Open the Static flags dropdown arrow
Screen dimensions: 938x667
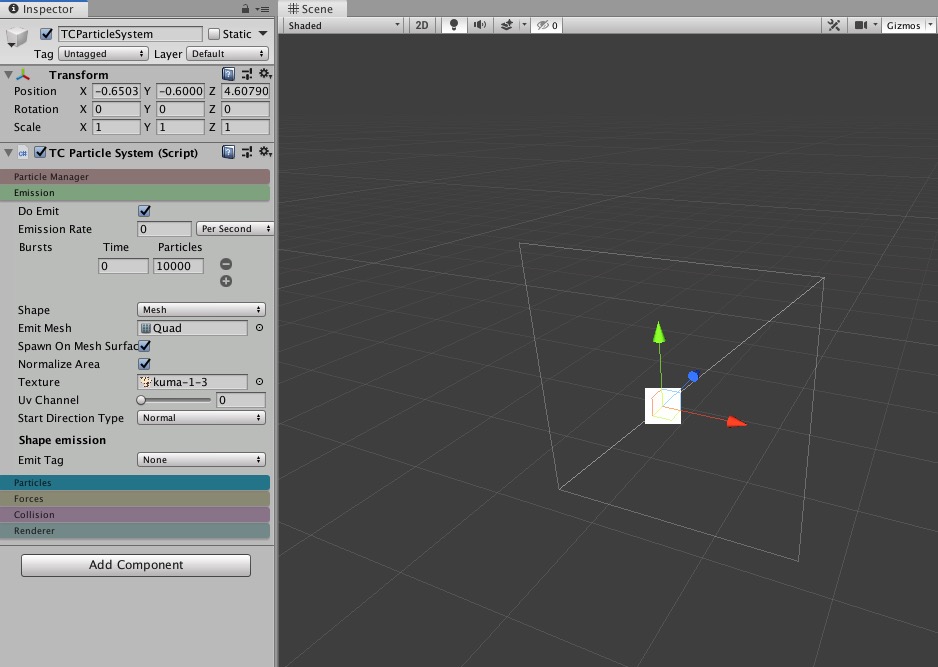tap(263, 34)
